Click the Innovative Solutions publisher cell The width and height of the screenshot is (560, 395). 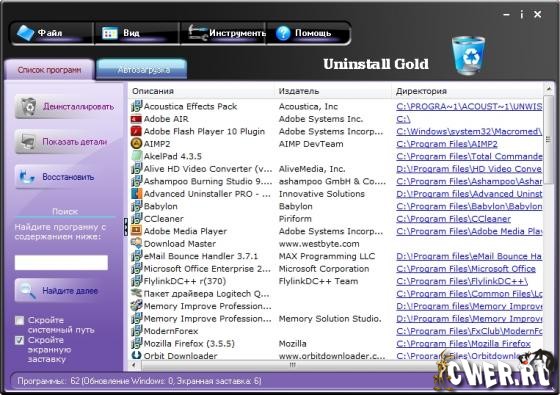tap(321, 194)
